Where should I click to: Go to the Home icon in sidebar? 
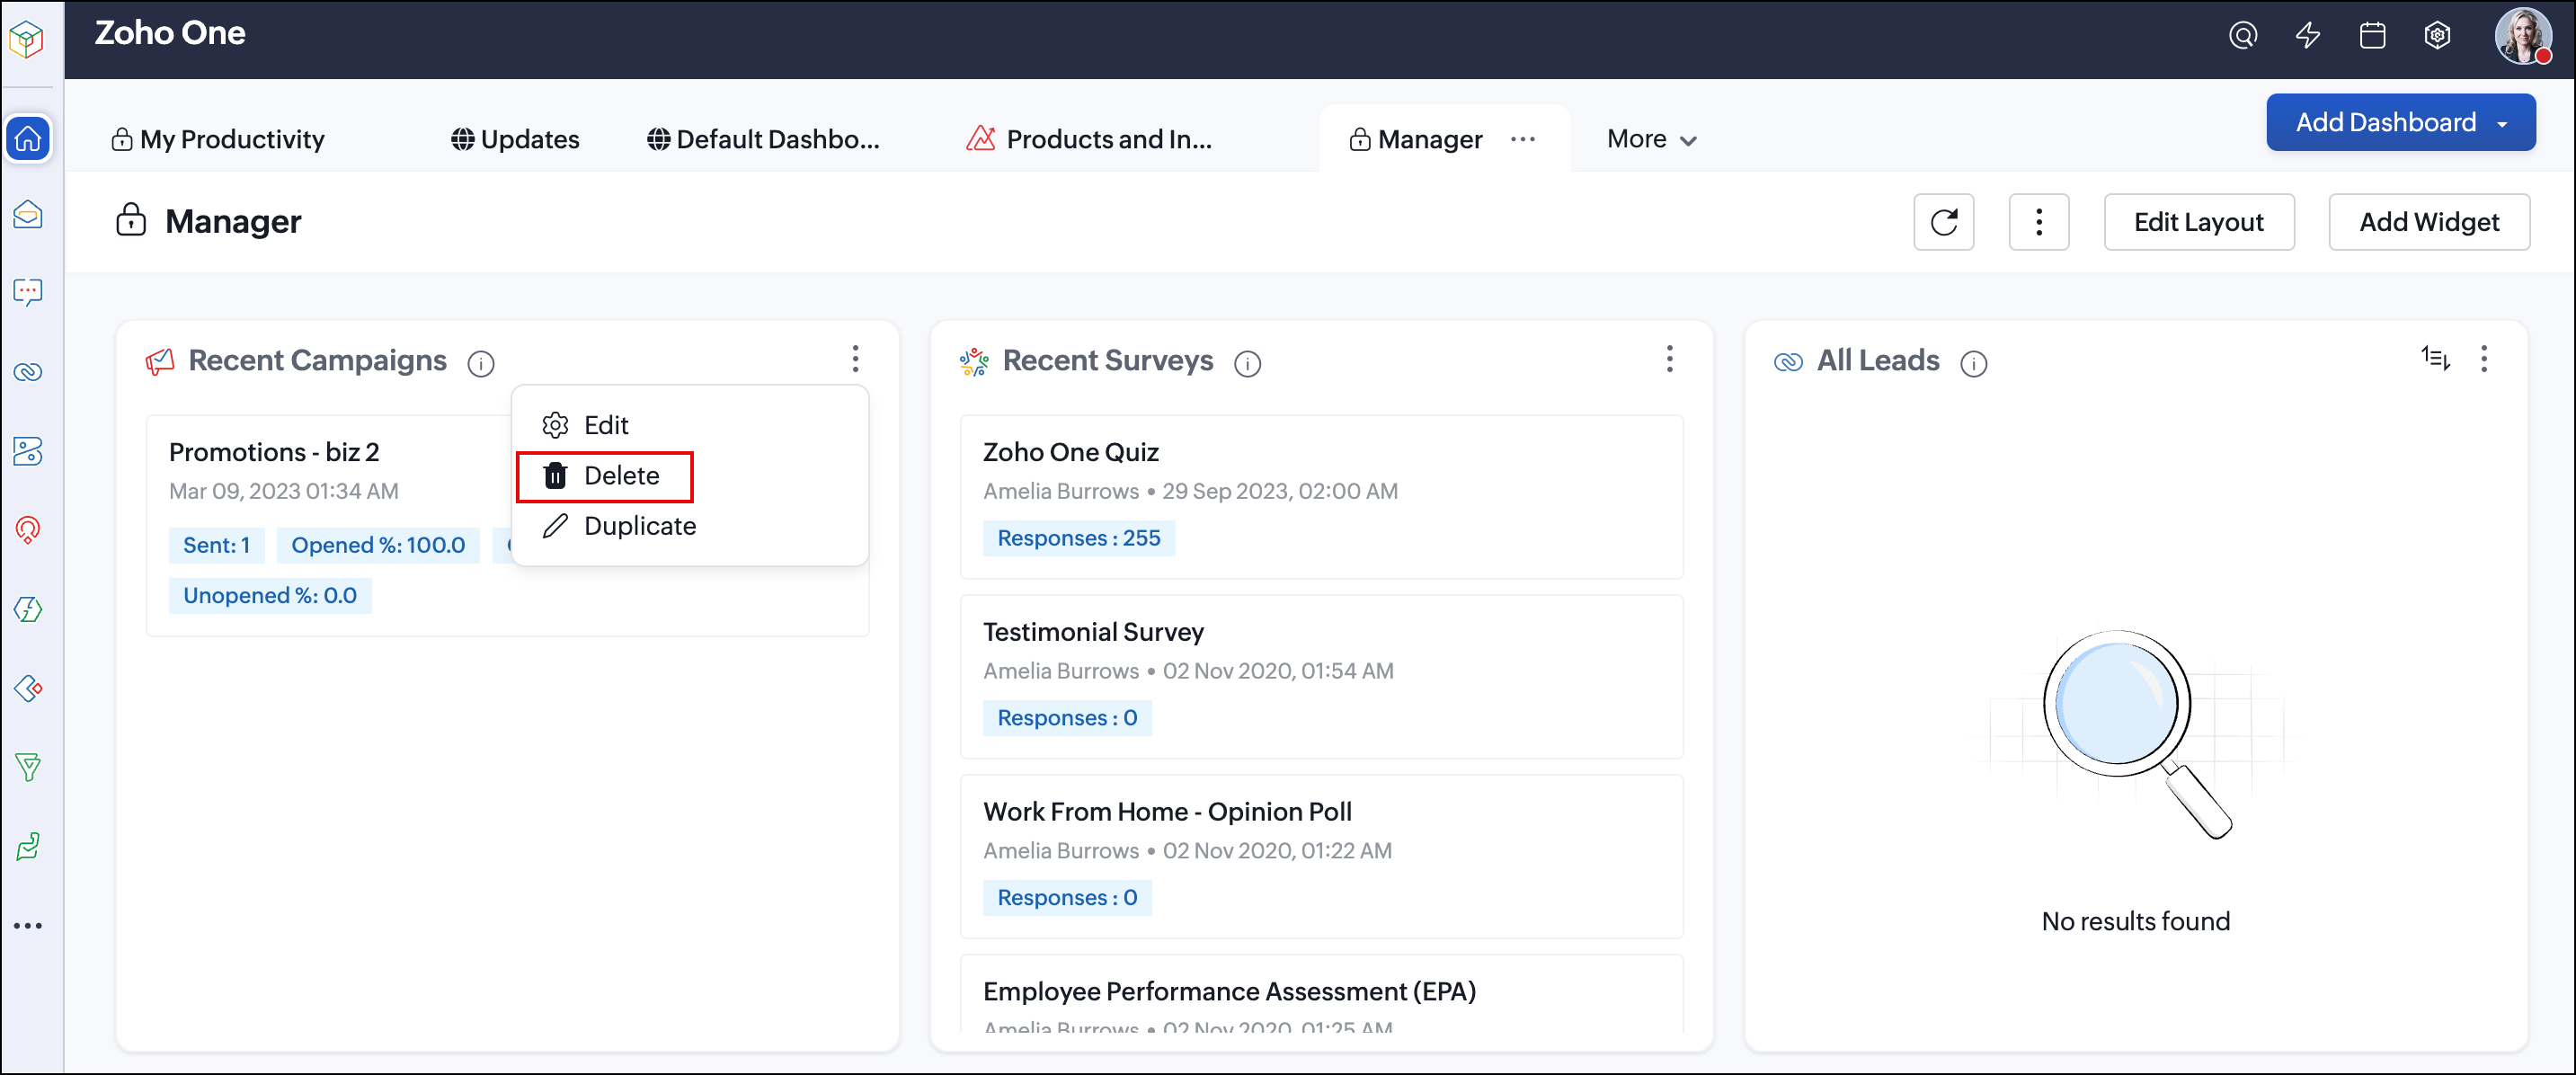pyautogui.click(x=28, y=138)
